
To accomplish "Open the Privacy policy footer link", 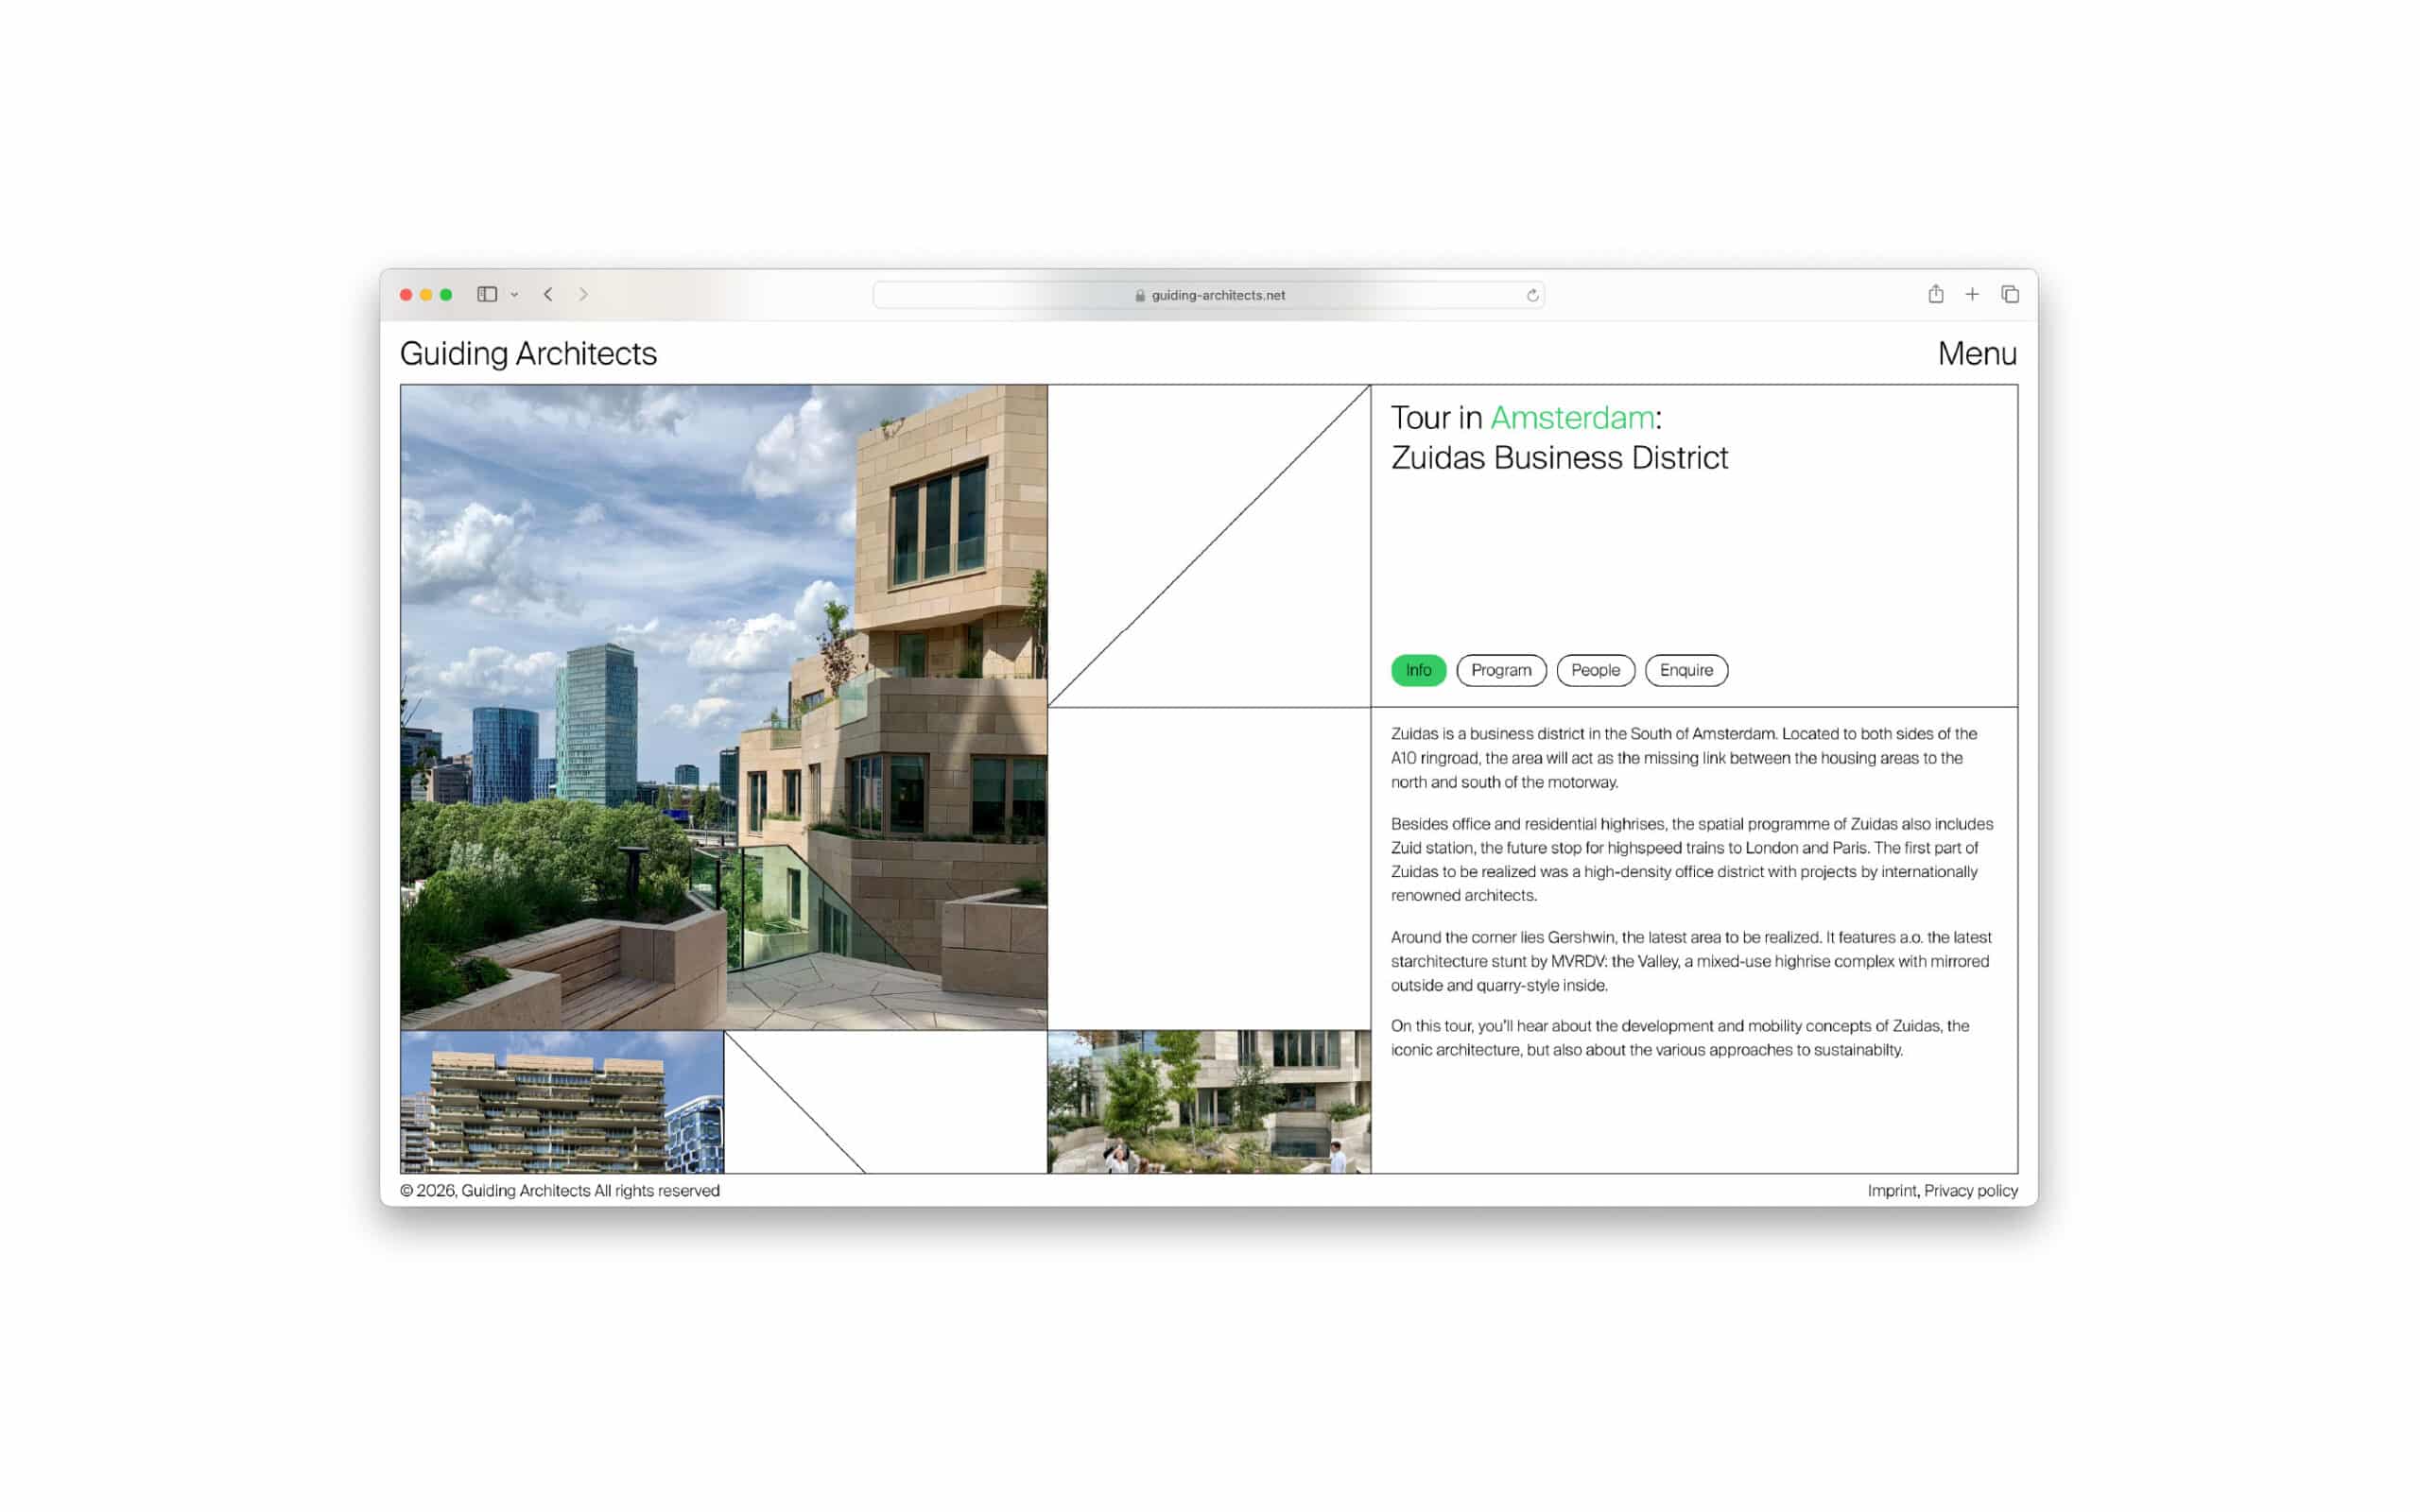I will click(1970, 1190).
